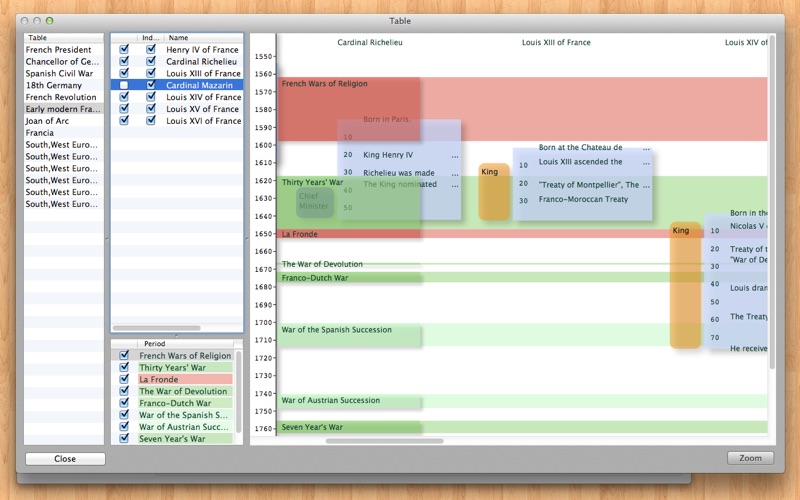Toggle Thirty Years' War period checkbox
This screenshot has width=800, height=500.
pyautogui.click(x=124, y=367)
